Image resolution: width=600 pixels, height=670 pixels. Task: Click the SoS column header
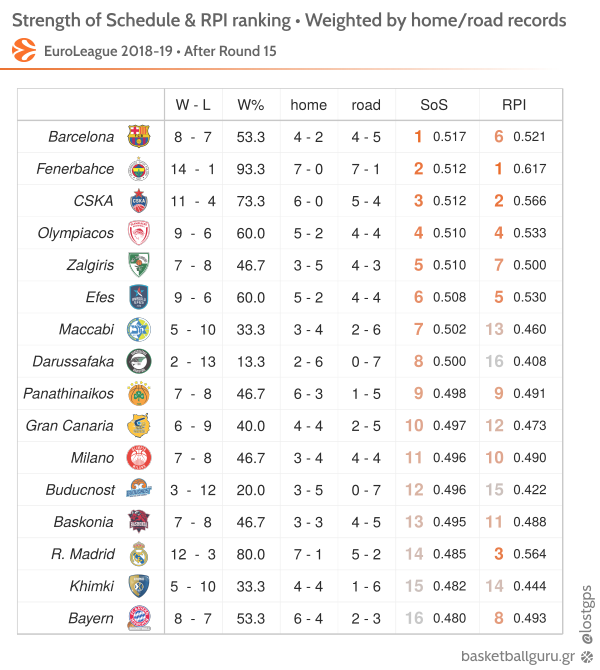coord(434,105)
